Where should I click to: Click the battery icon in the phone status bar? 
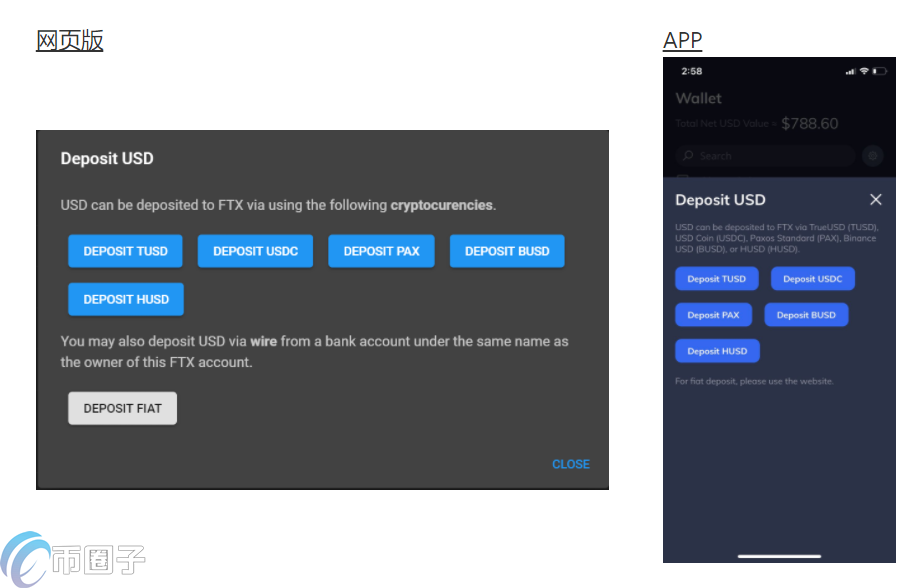pos(880,71)
